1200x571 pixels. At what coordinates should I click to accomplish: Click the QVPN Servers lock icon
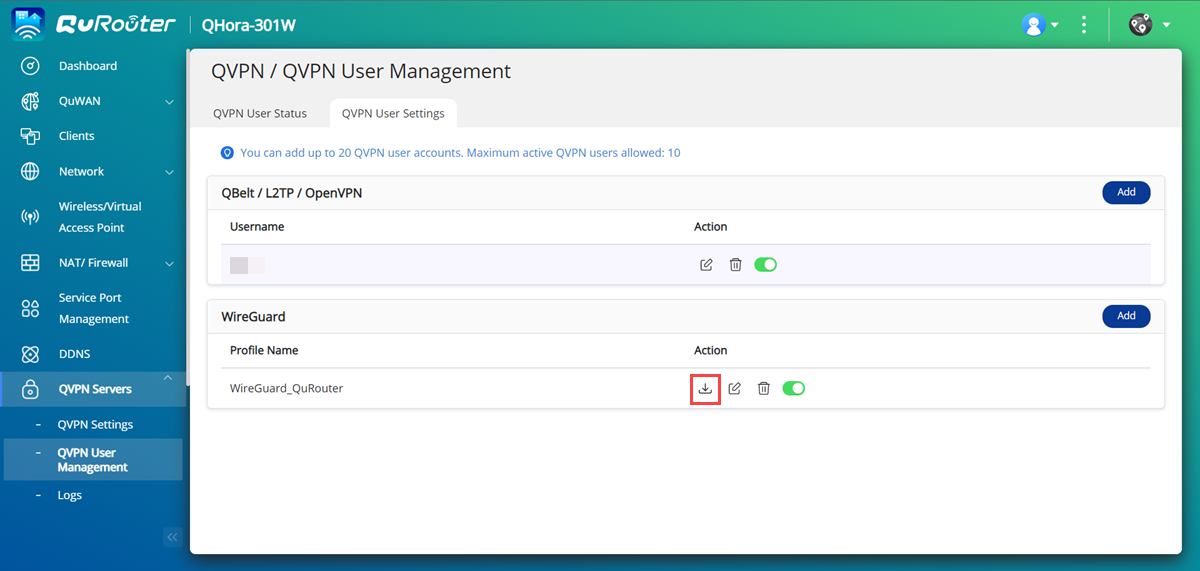click(30, 389)
